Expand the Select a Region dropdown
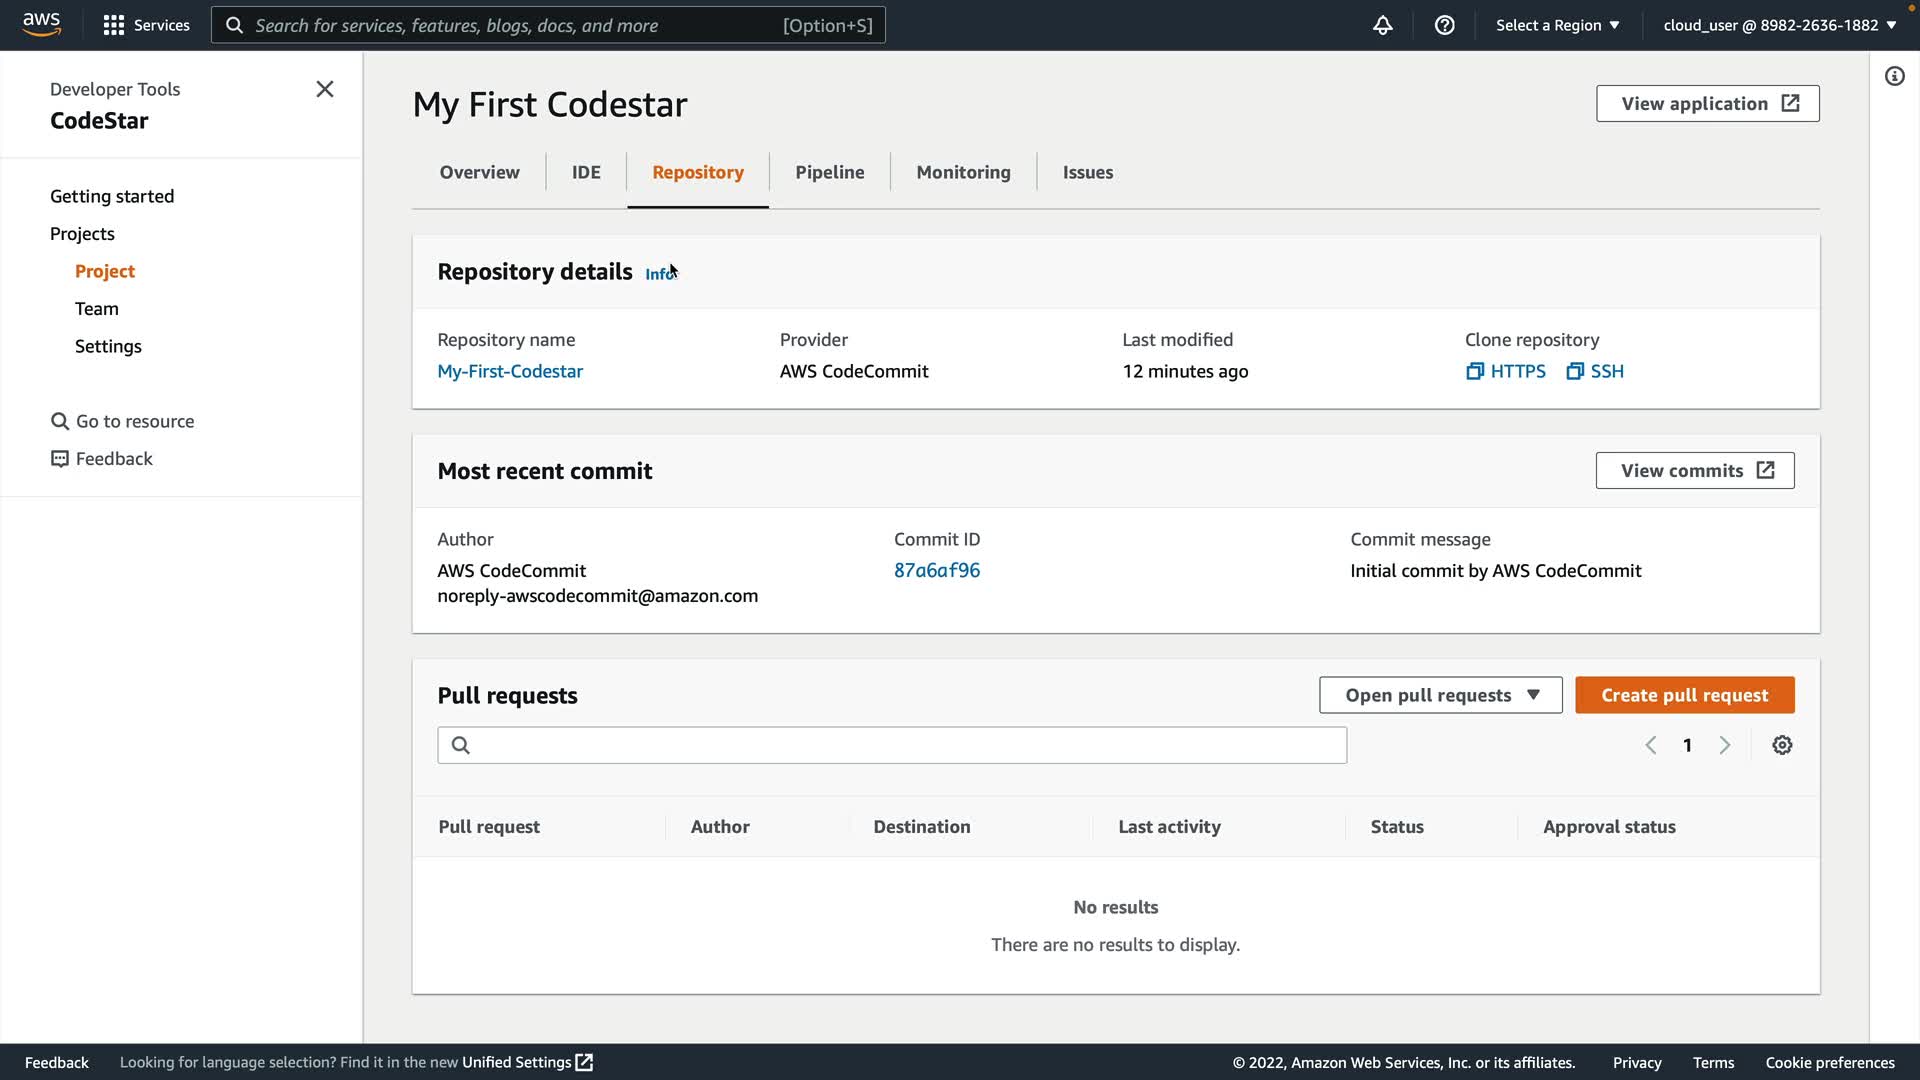 click(1557, 25)
